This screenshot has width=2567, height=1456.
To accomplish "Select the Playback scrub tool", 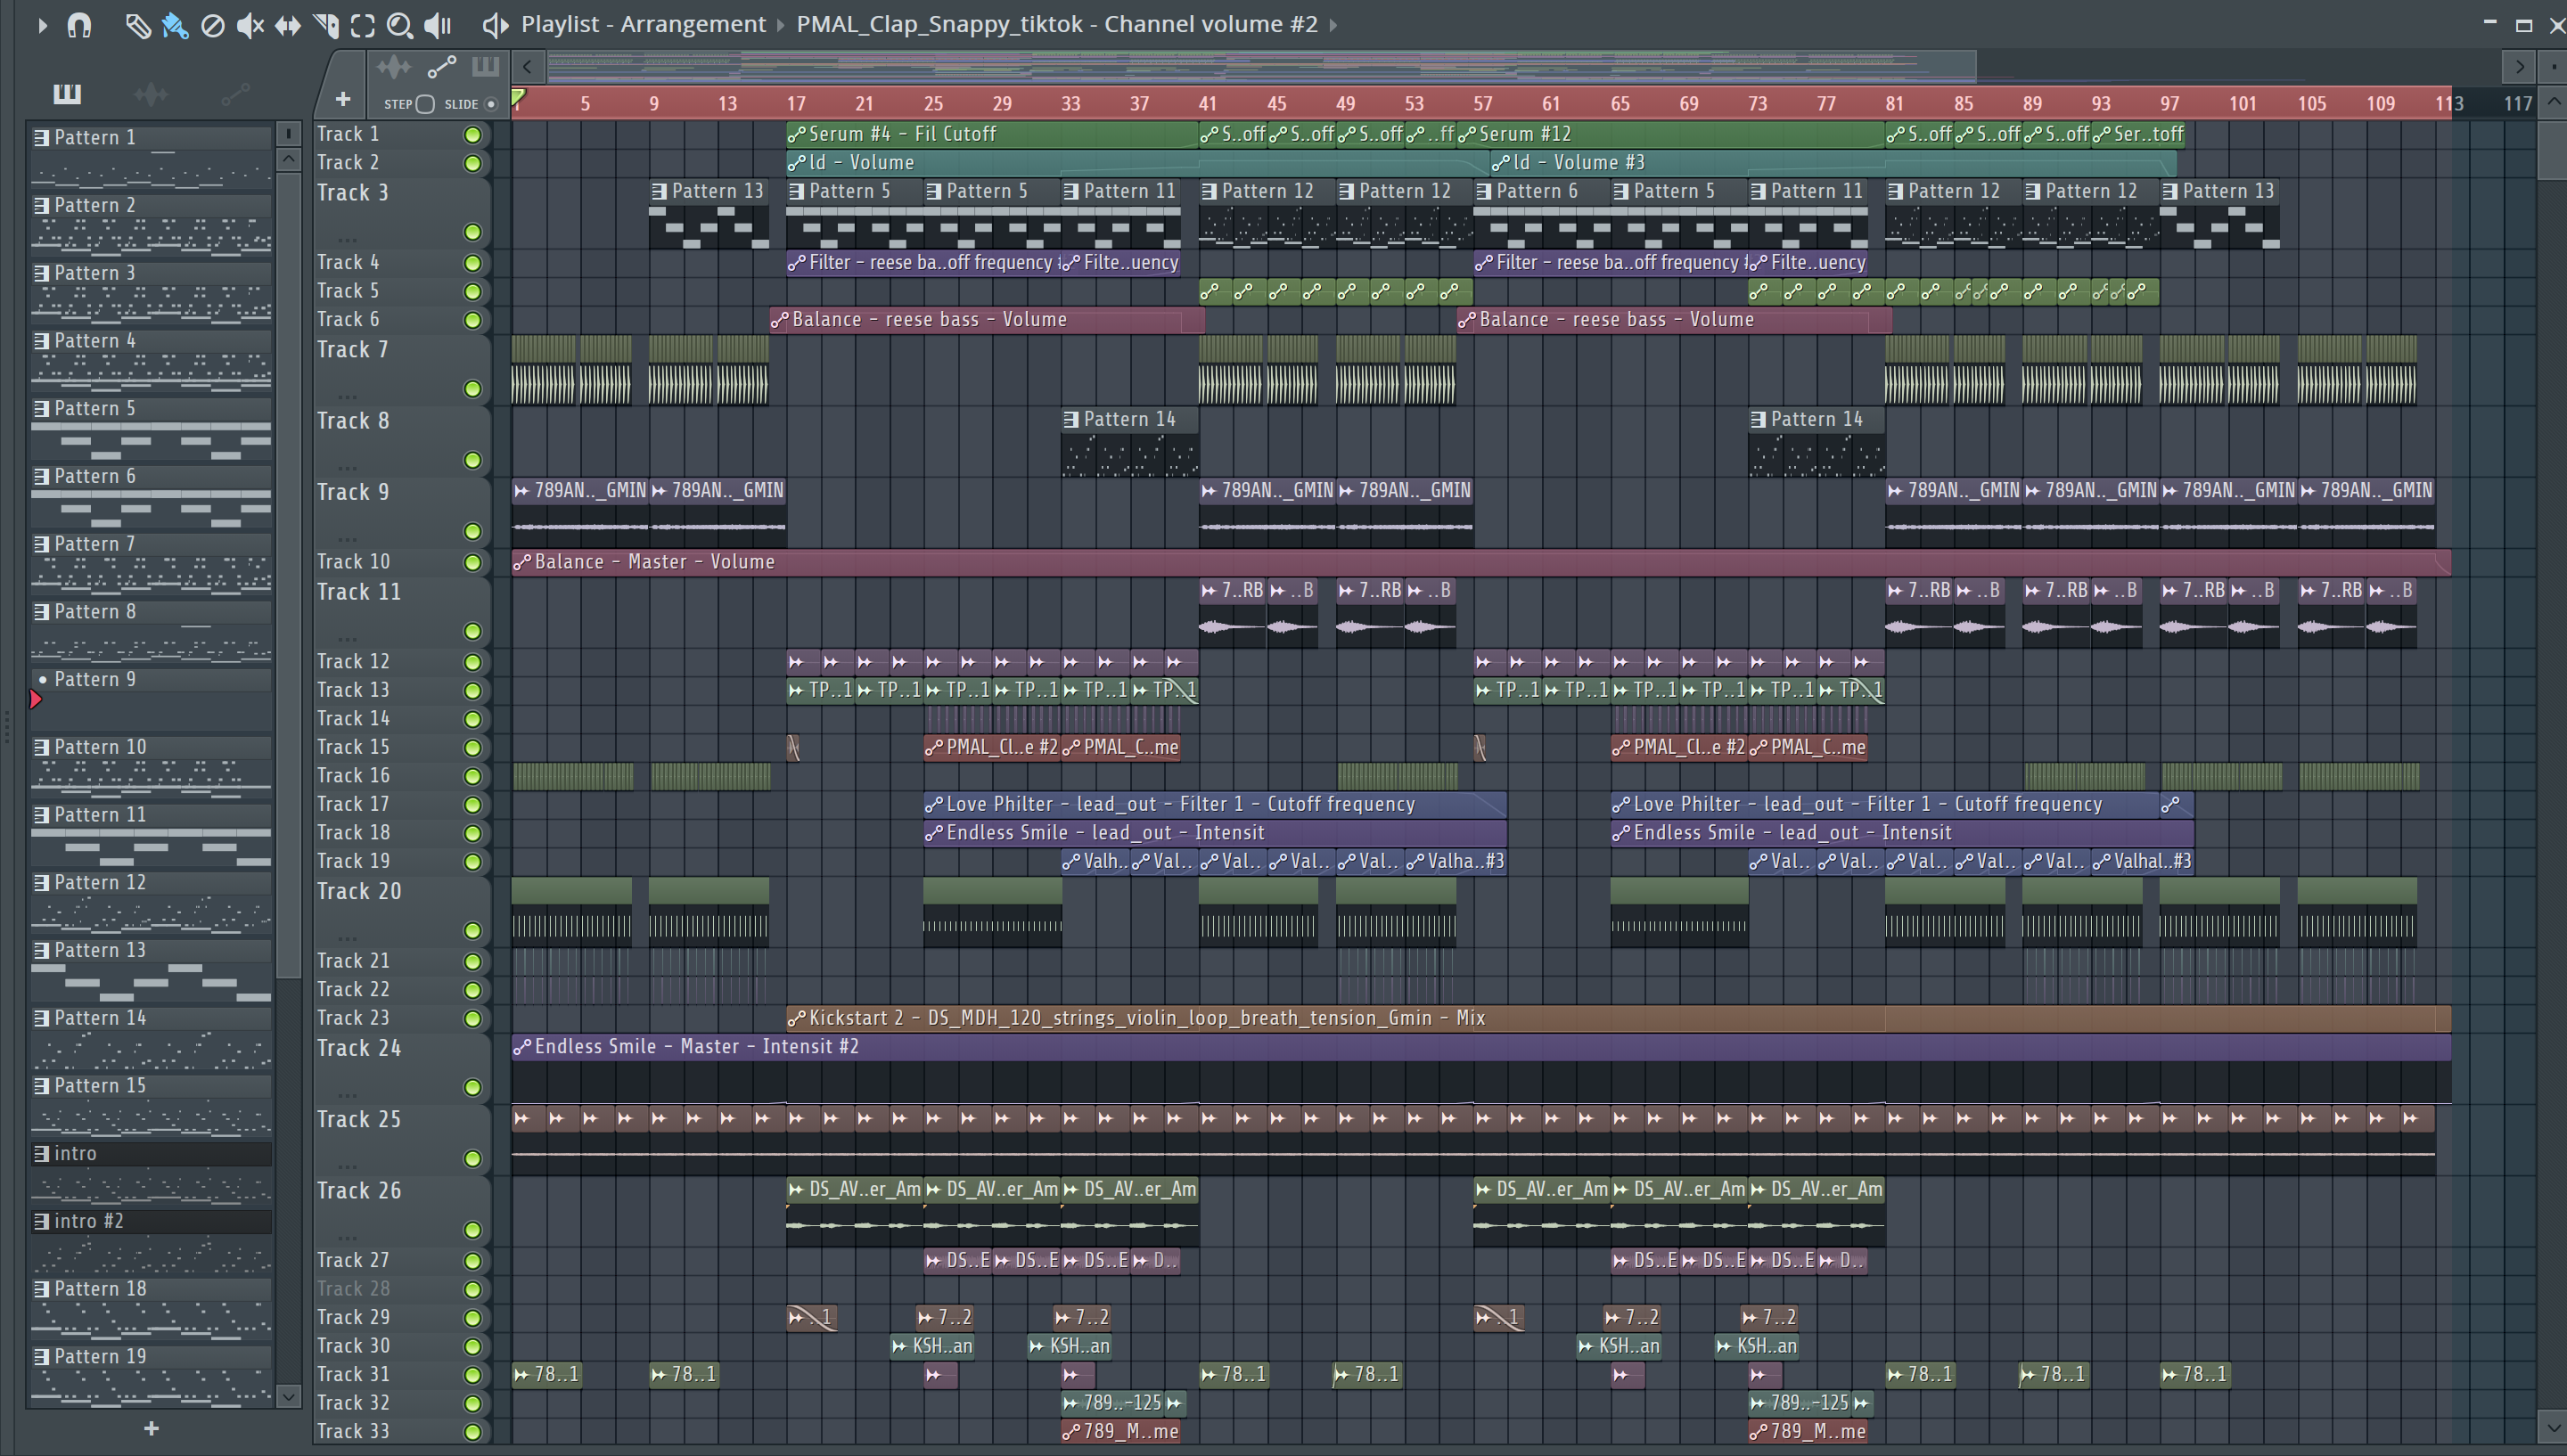I will point(438,25).
